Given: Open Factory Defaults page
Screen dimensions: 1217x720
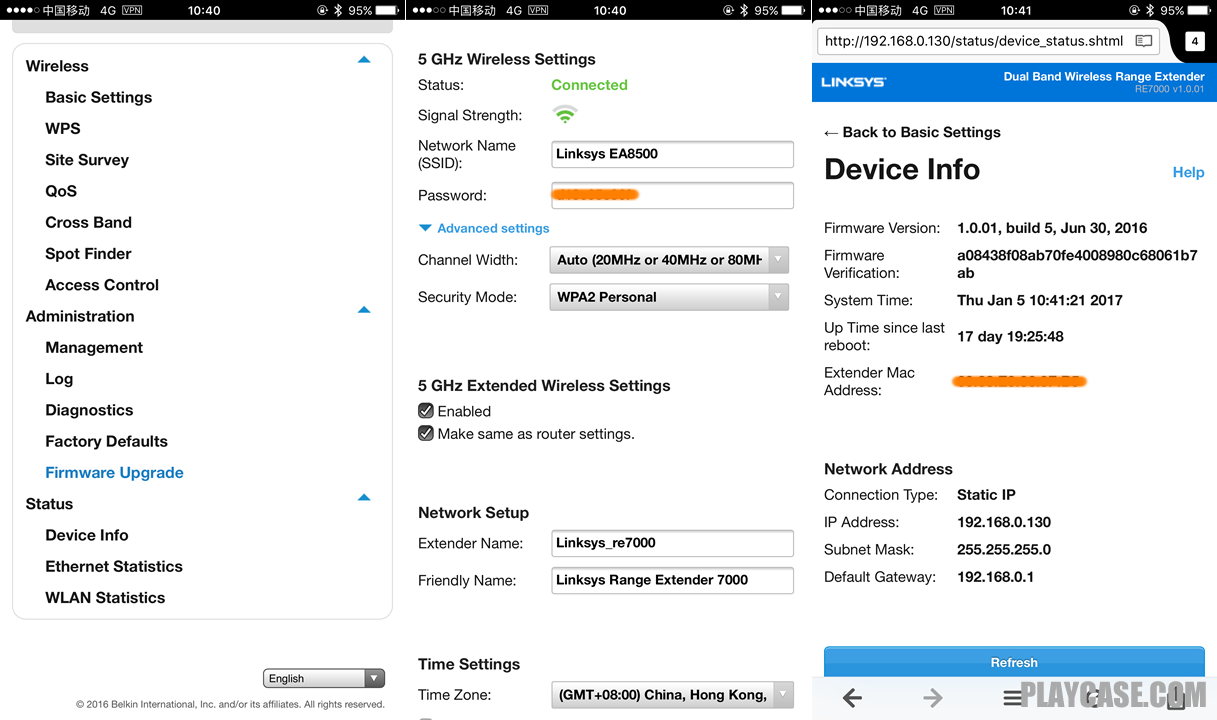Looking at the screenshot, I should point(107,441).
